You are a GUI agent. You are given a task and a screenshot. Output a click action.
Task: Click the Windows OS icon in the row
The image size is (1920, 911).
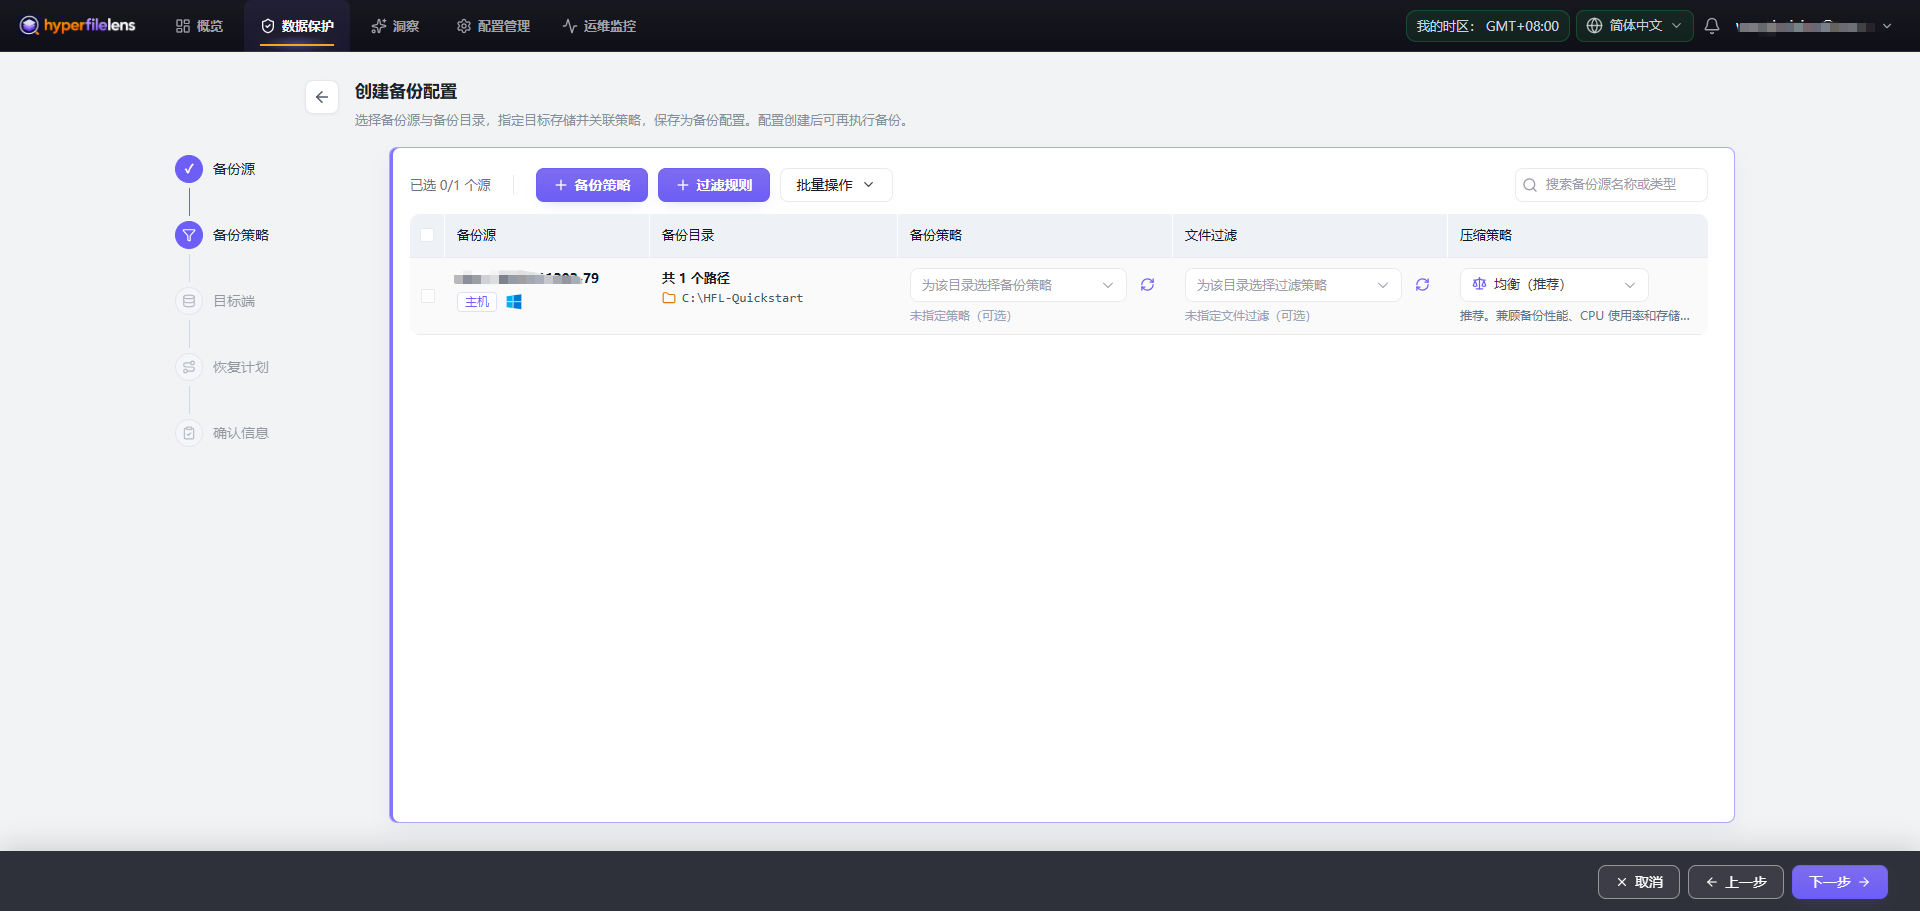(x=514, y=302)
